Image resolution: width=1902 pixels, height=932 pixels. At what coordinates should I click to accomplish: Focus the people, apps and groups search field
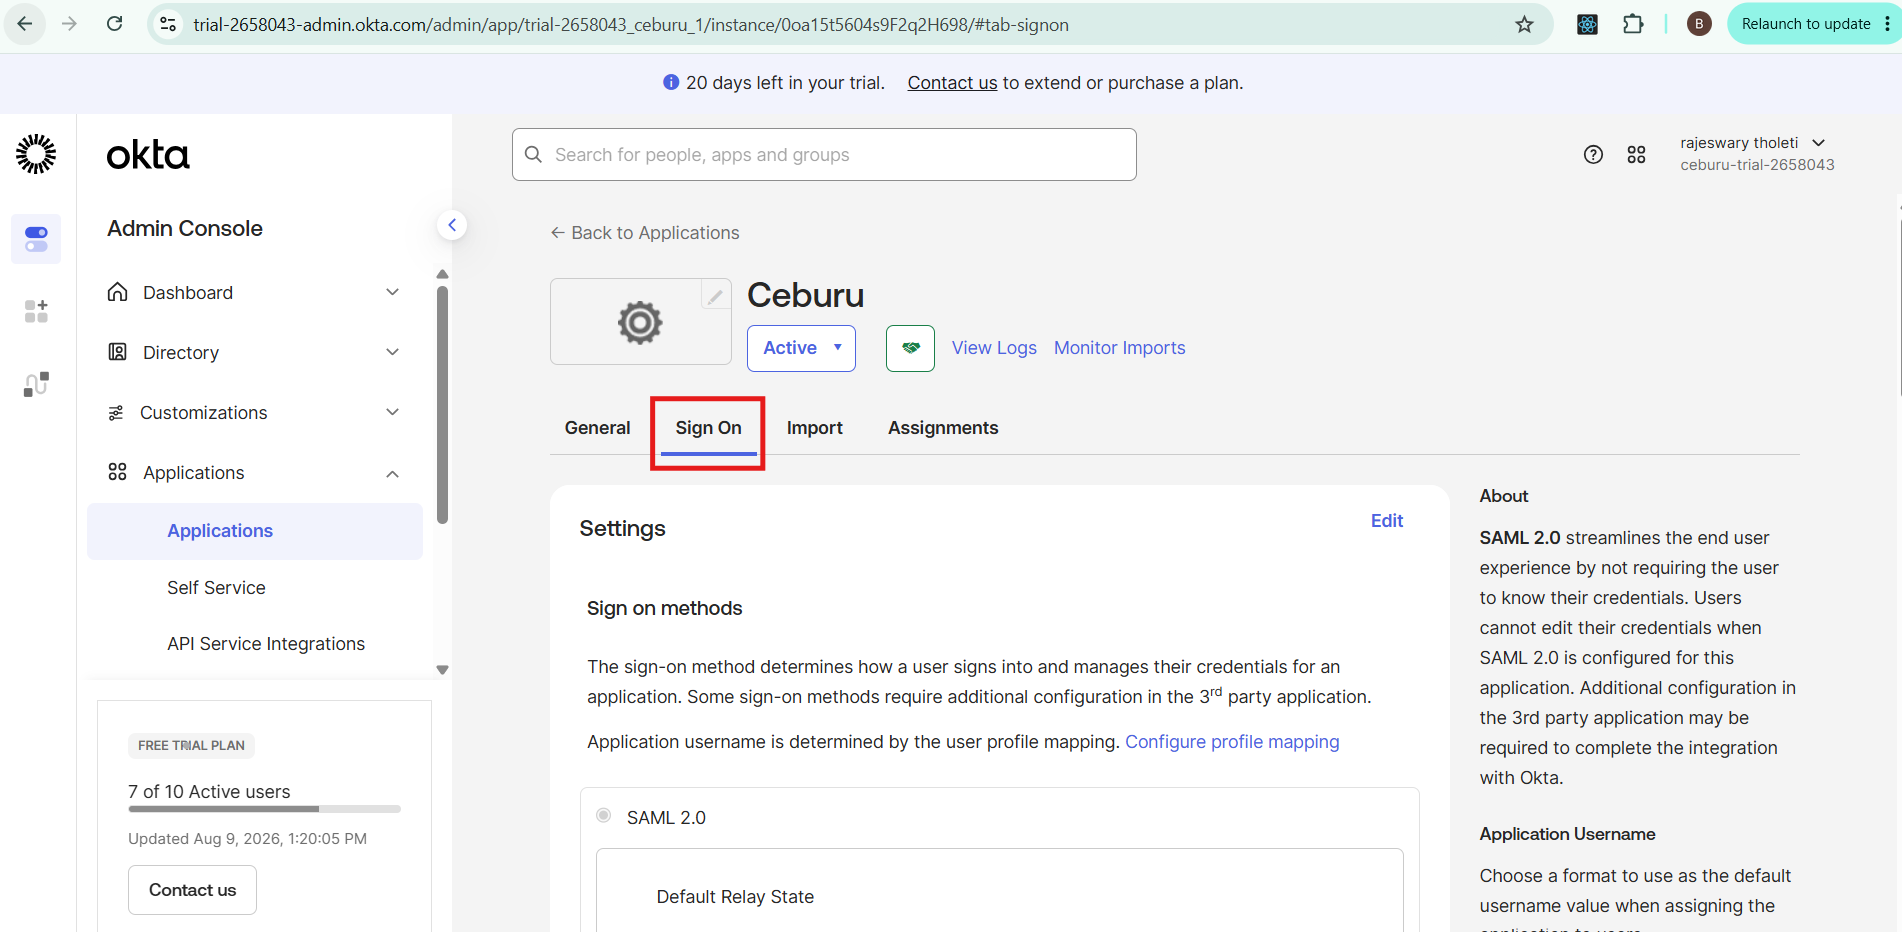pyautogui.click(x=824, y=154)
